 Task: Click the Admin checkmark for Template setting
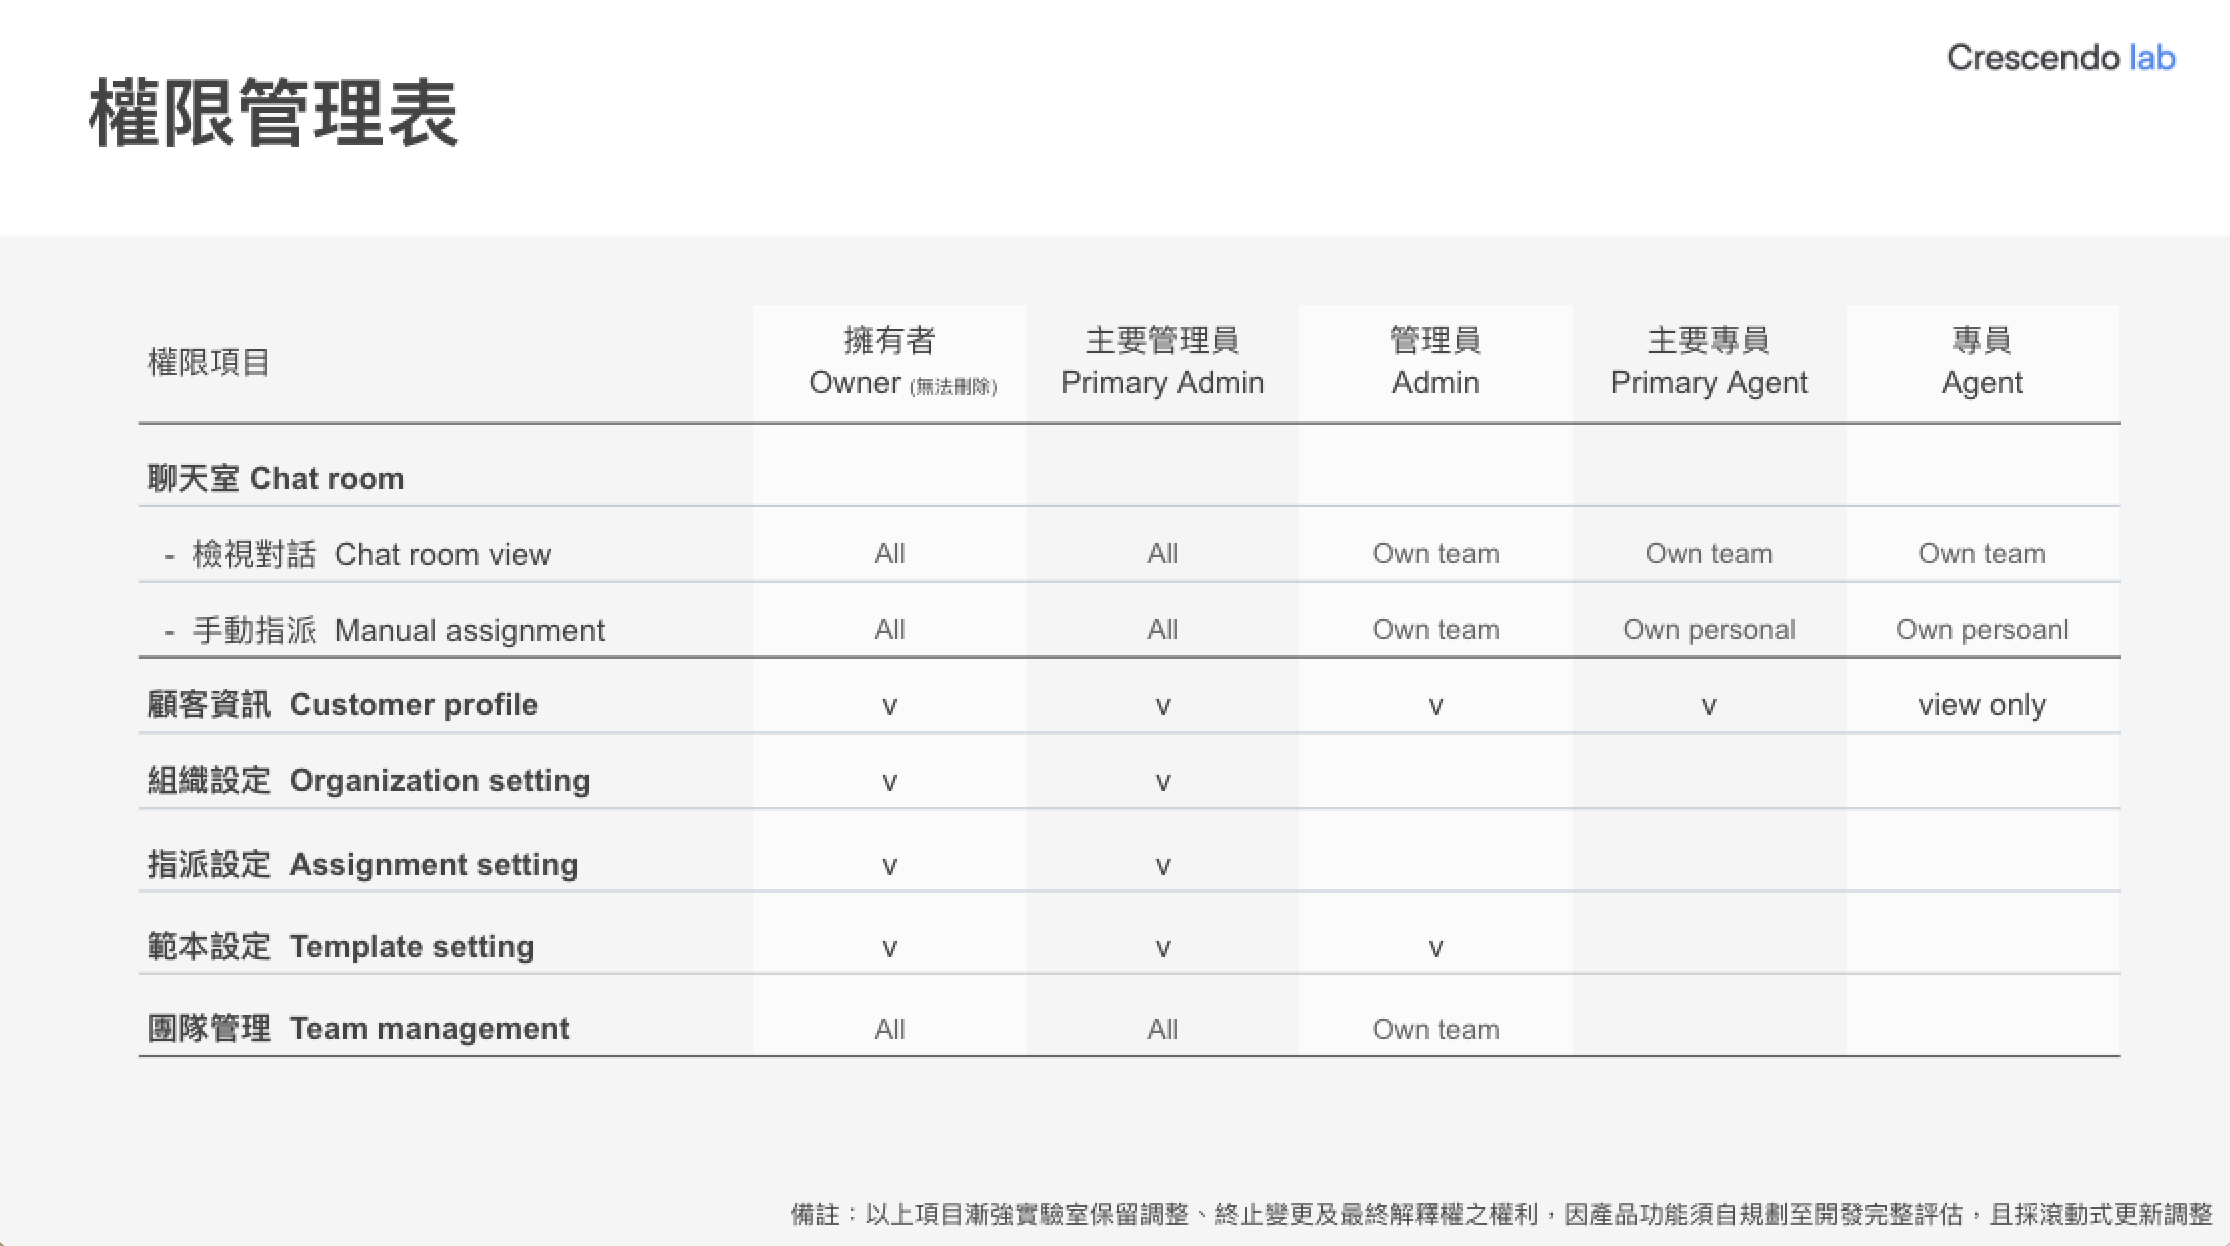coord(1435,947)
